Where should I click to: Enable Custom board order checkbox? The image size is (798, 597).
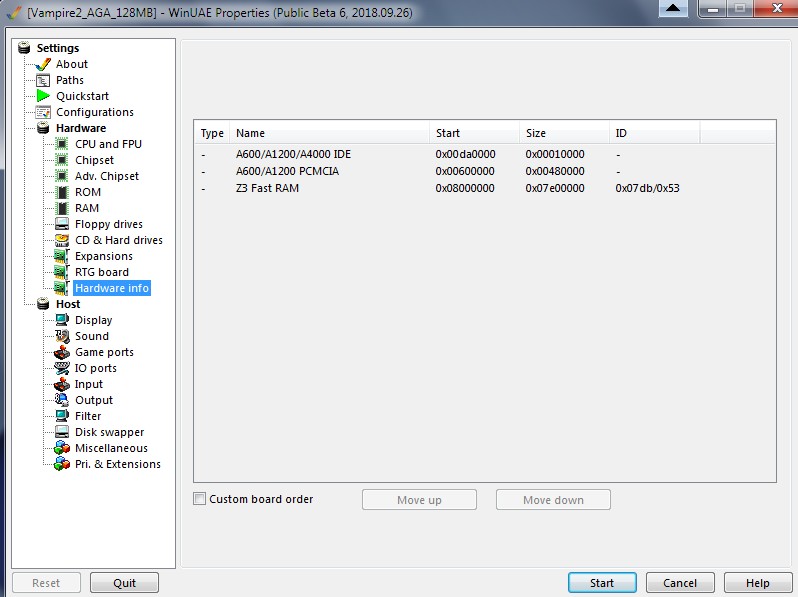pyautogui.click(x=200, y=499)
